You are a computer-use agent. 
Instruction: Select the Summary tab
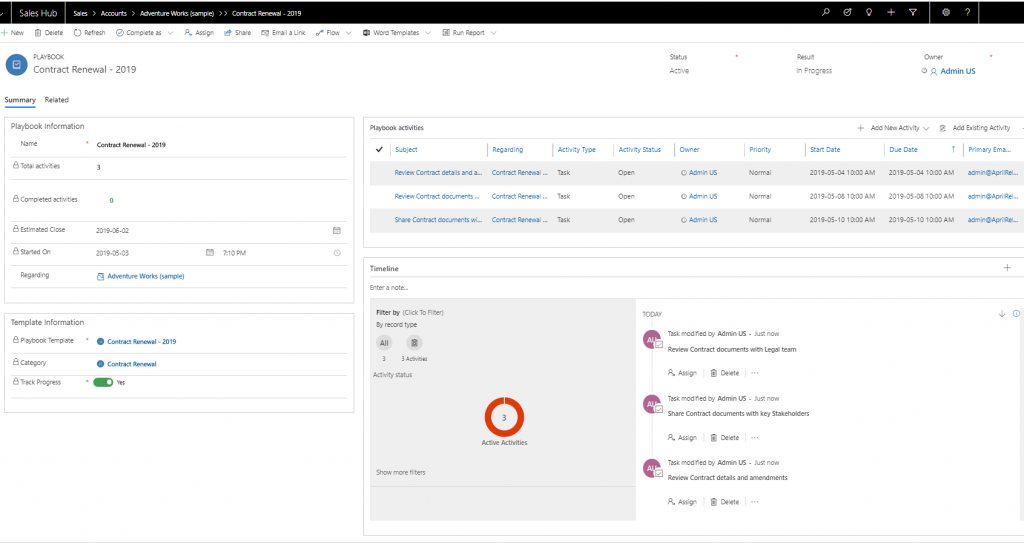point(20,100)
